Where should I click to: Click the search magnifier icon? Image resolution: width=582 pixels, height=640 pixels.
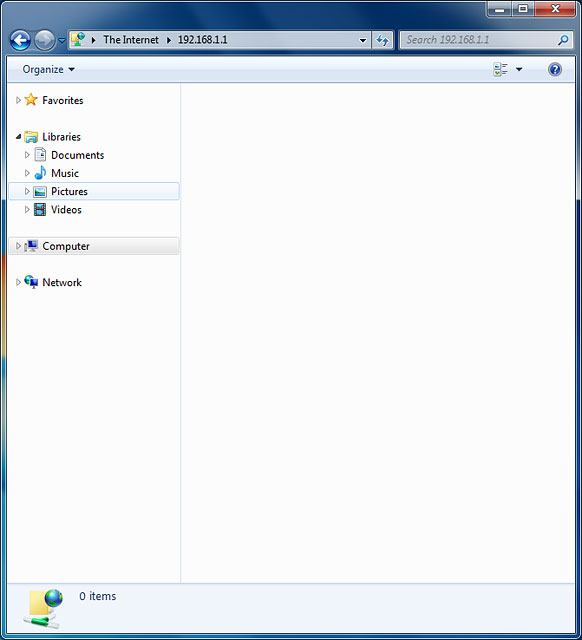(x=563, y=40)
